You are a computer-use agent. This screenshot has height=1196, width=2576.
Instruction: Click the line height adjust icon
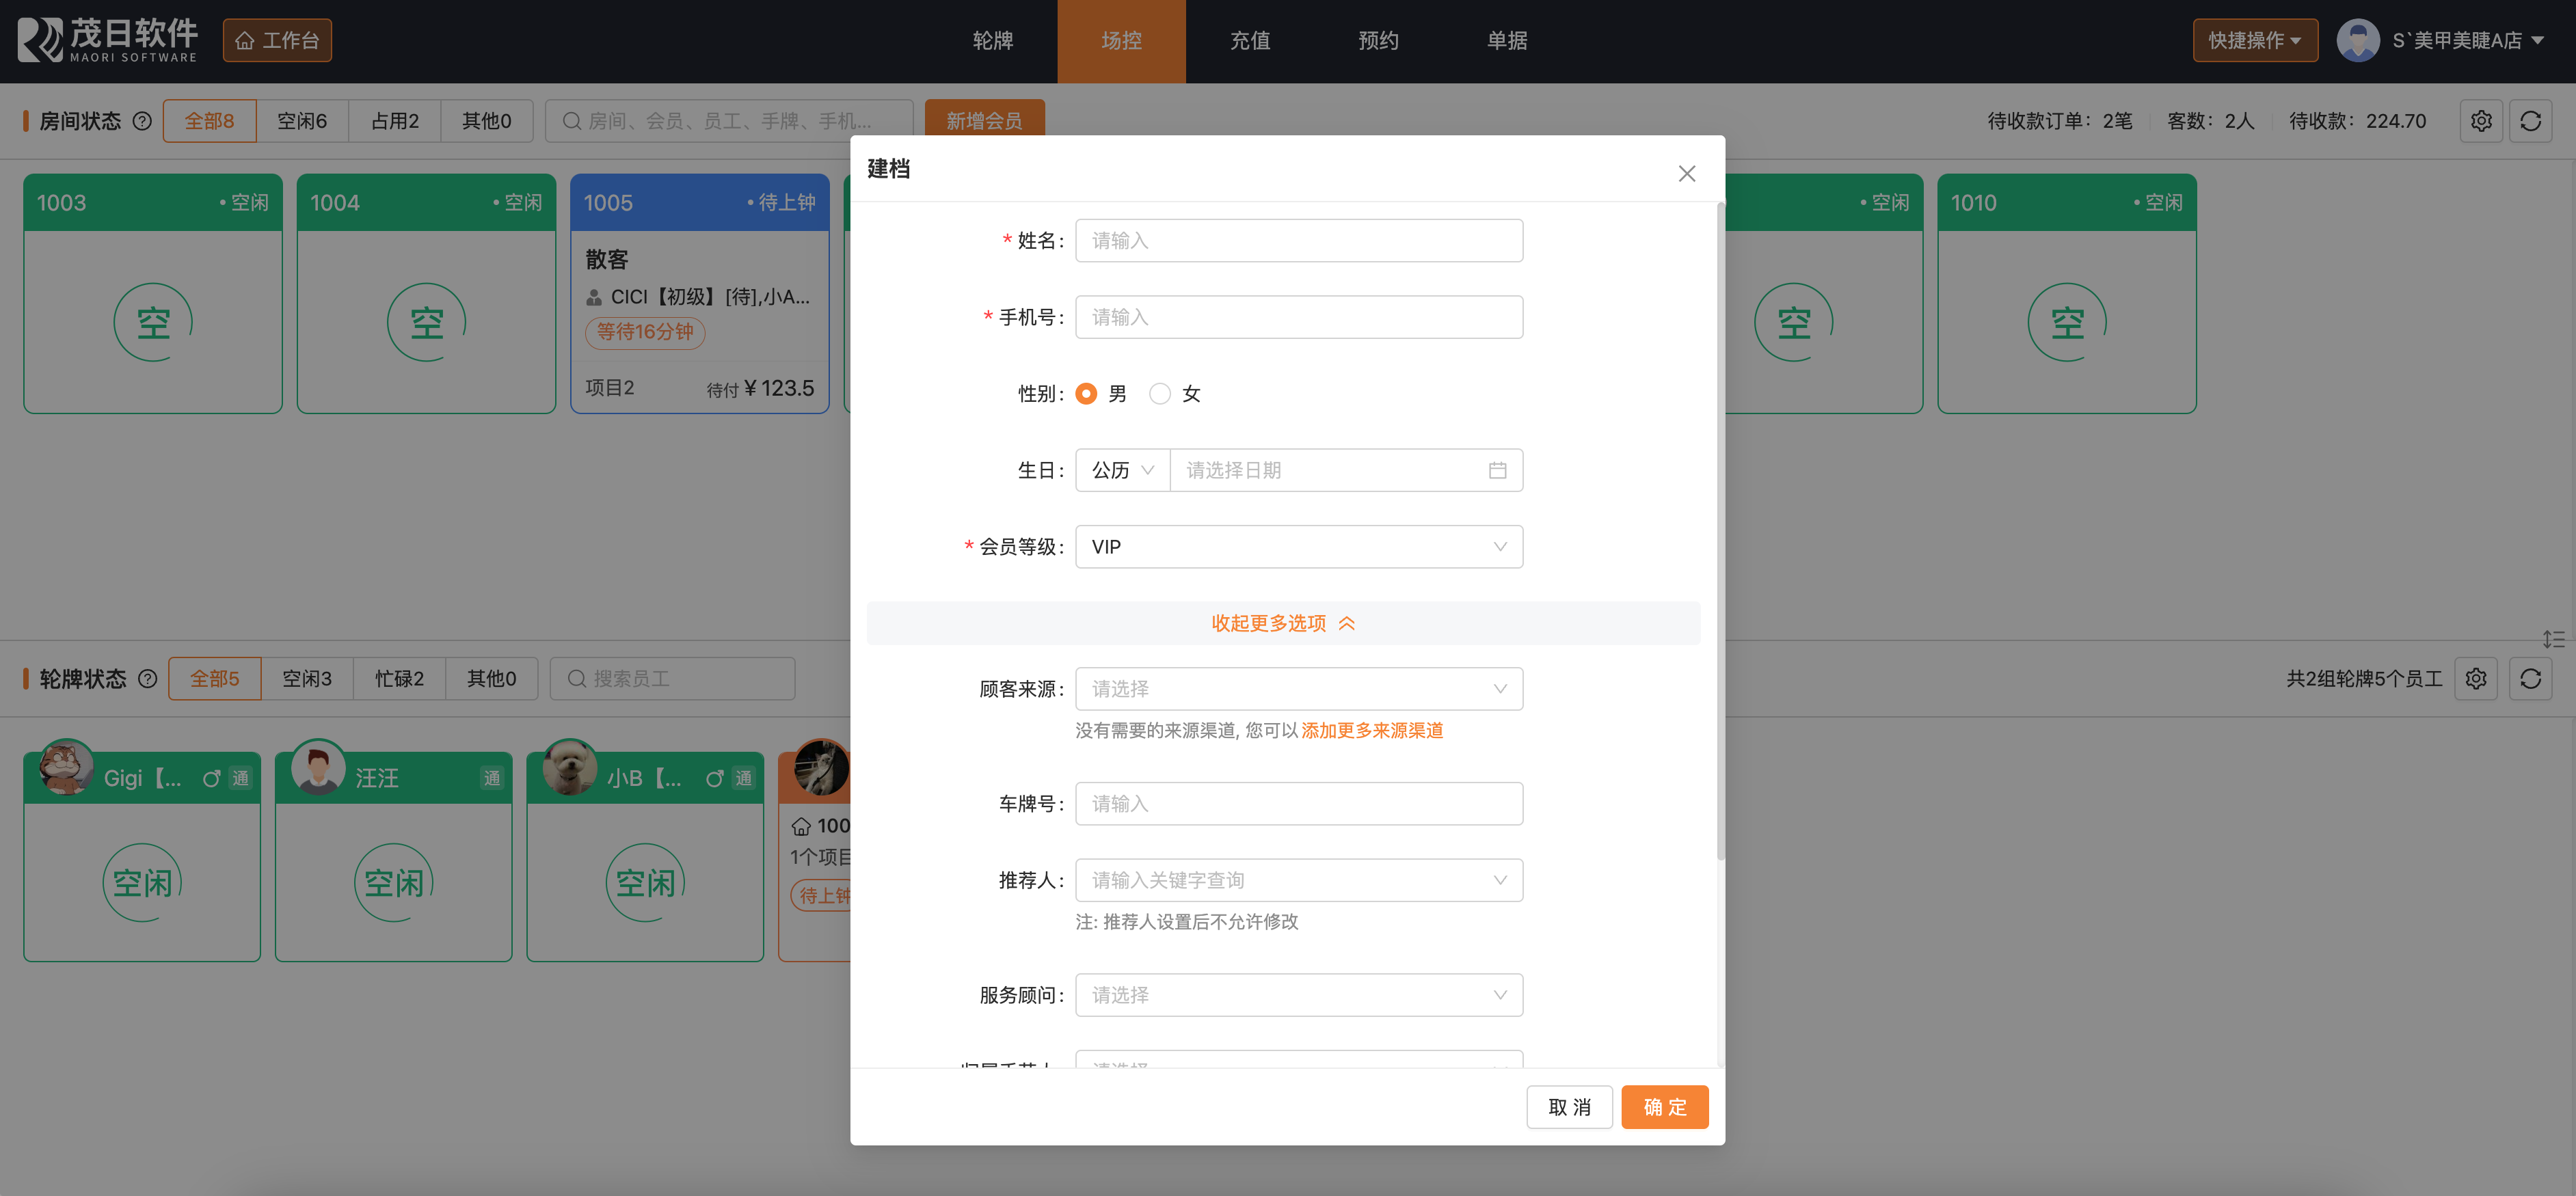(2553, 639)
